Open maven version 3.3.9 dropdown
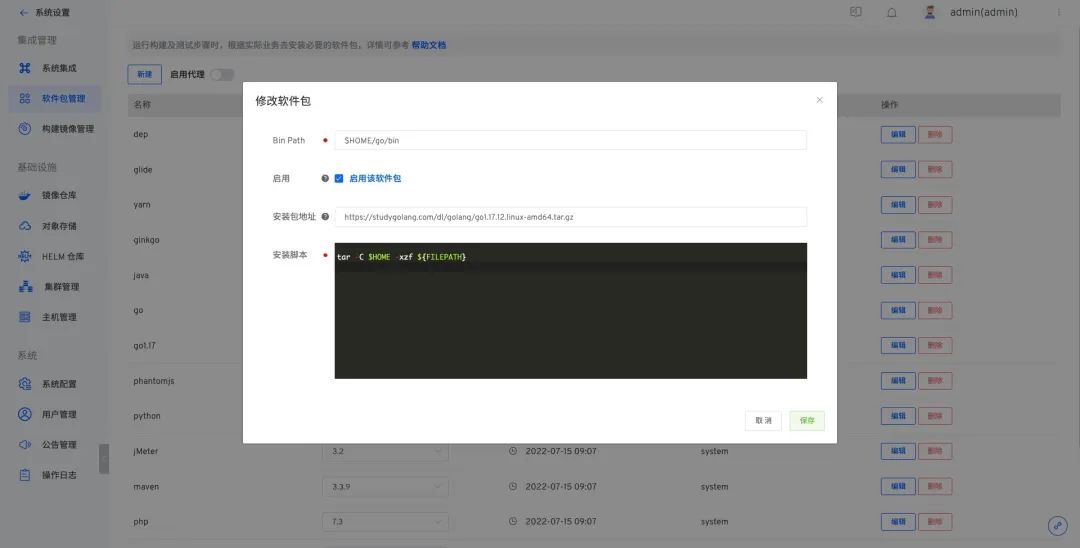The width and height of the screenshot is (1080, 548). coord(386,487)
